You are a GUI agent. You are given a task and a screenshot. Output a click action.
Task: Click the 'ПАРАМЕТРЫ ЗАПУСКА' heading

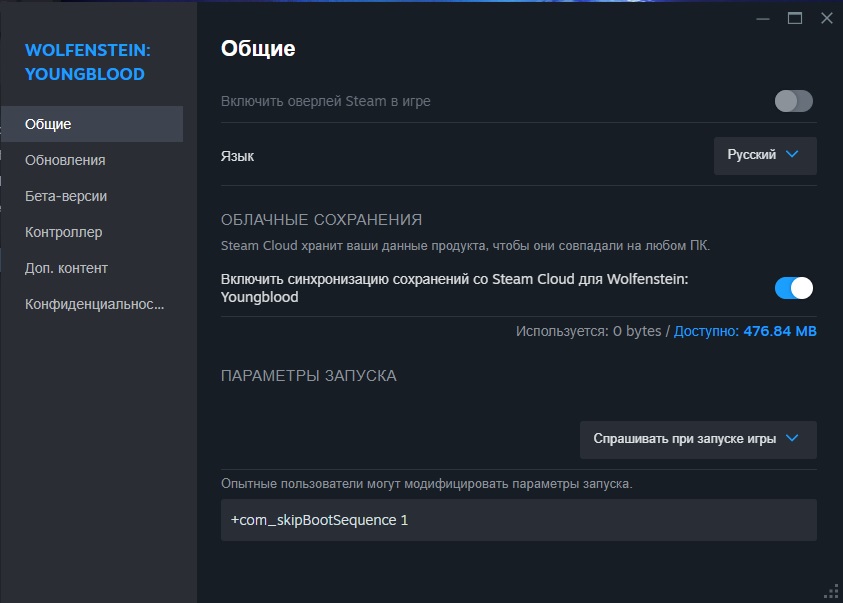click(x=309, y=376)
